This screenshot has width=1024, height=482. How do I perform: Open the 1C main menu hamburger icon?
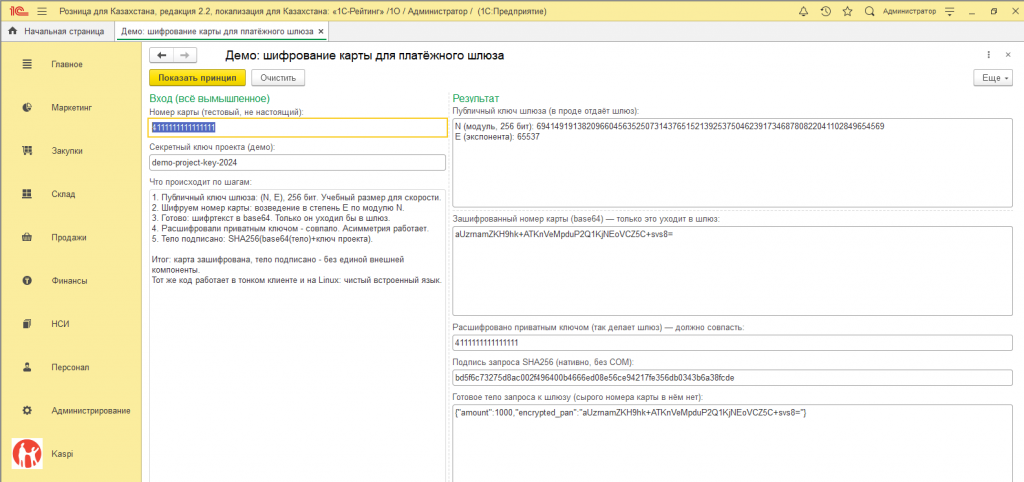pyautogui.click(x=42, y=11)
